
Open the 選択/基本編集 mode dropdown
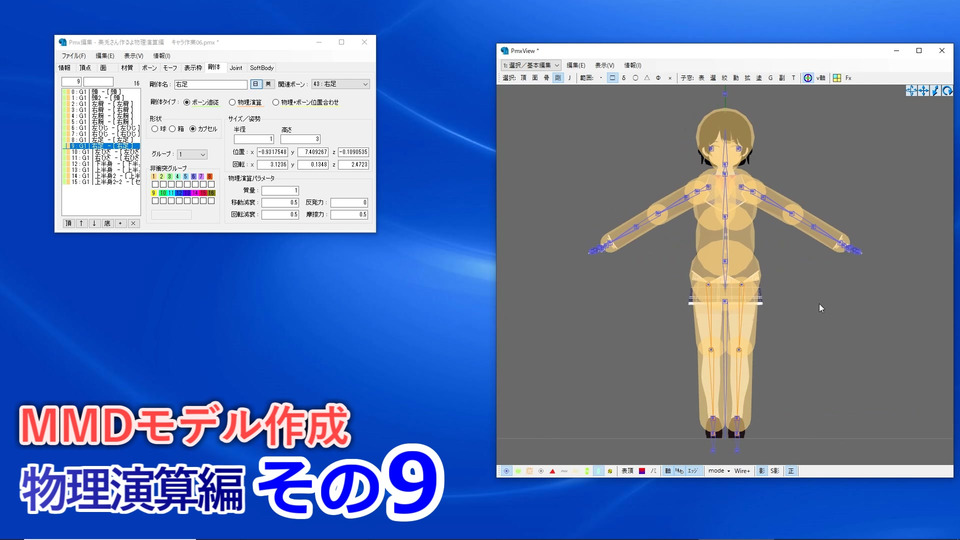point(531,64)
